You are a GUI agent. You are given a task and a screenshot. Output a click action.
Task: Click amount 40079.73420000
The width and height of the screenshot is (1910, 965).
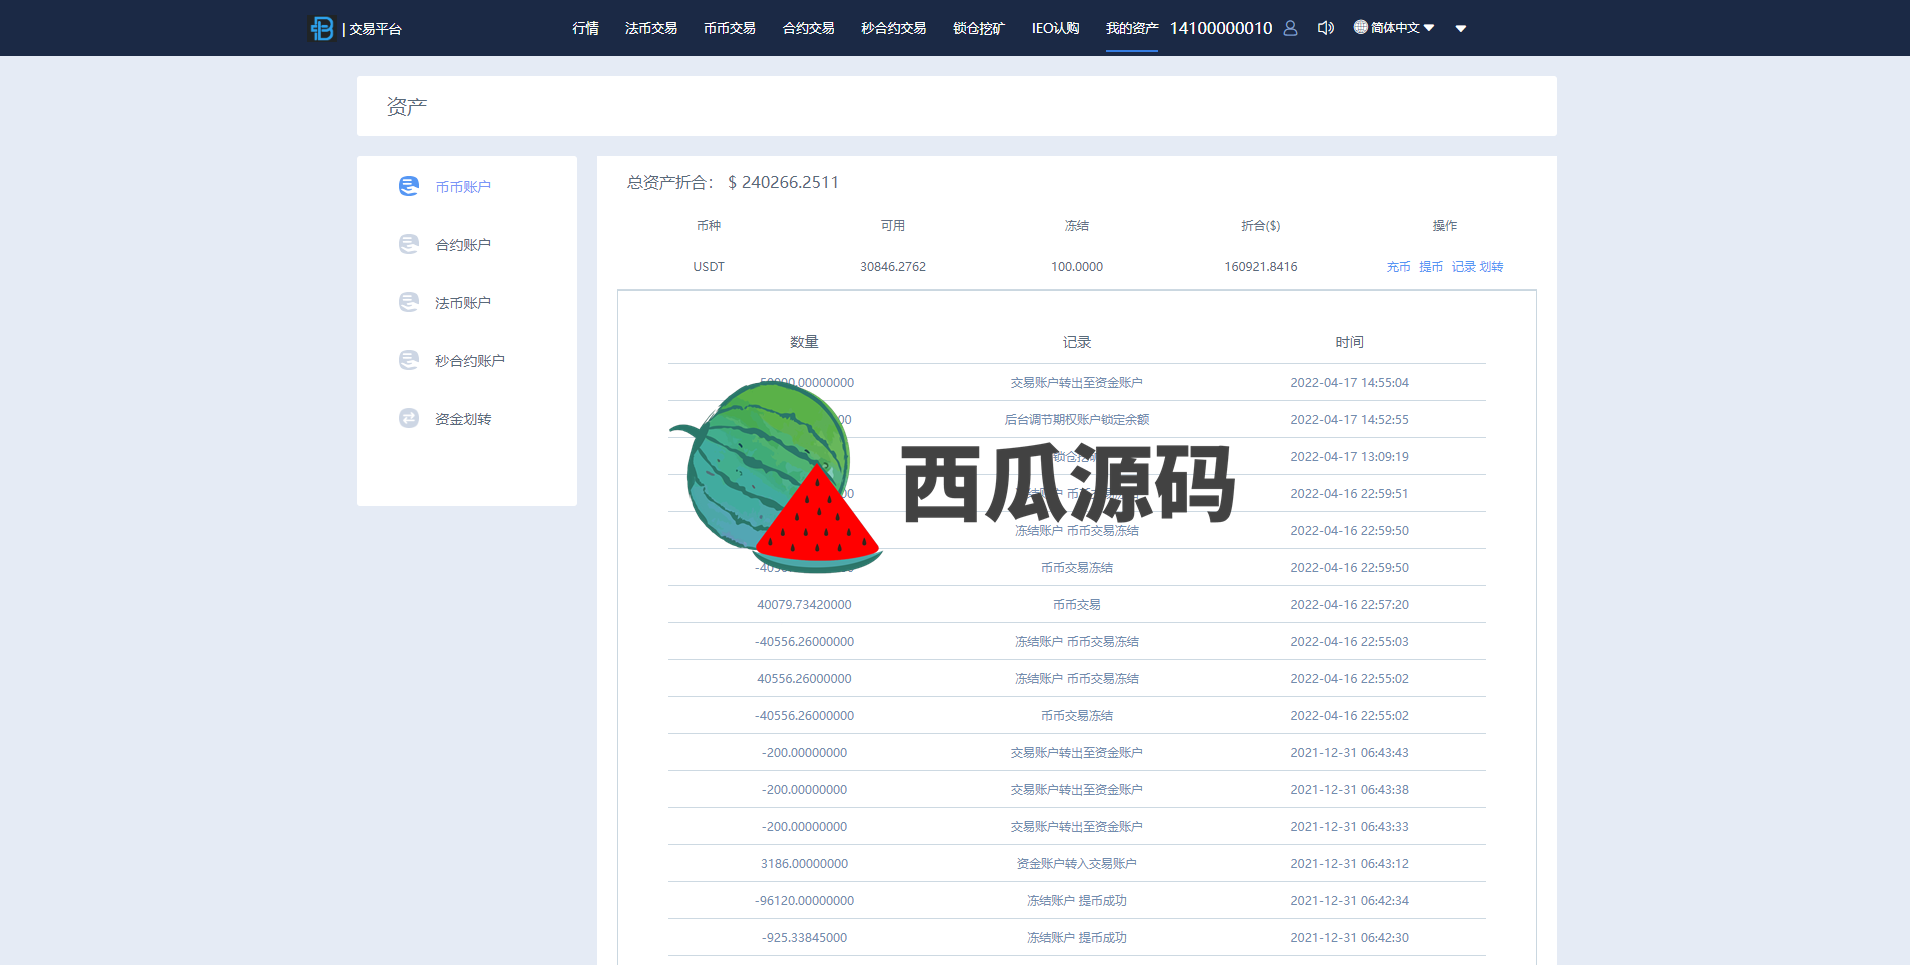pyautogui.click(x=804, y=605)
